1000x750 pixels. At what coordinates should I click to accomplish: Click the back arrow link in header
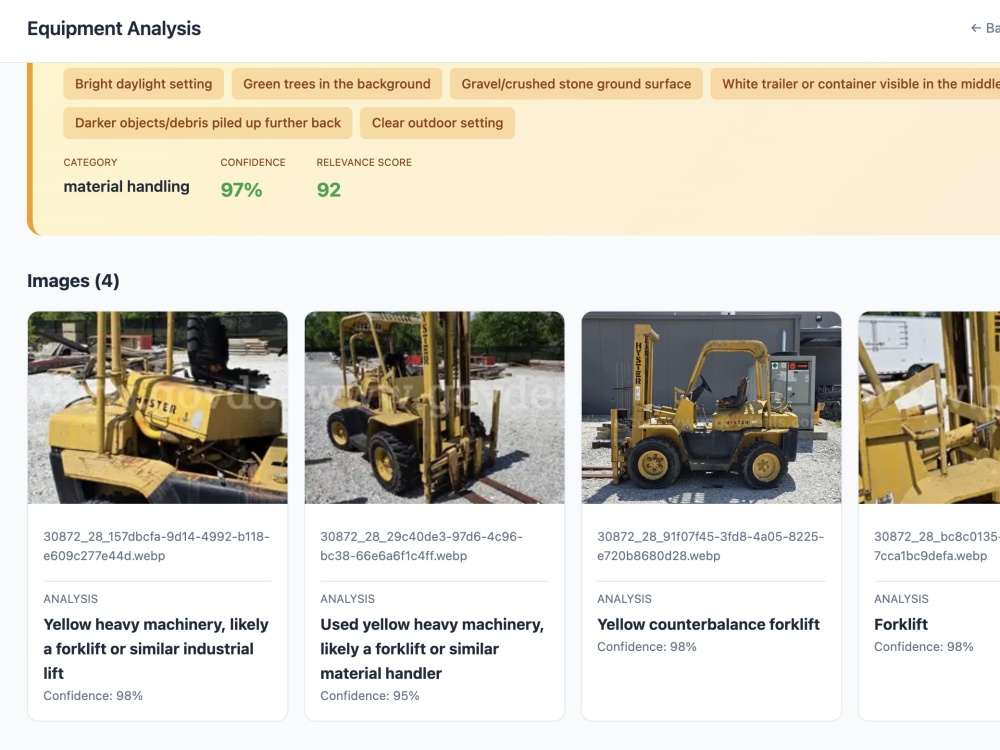[x=985, y=28]
